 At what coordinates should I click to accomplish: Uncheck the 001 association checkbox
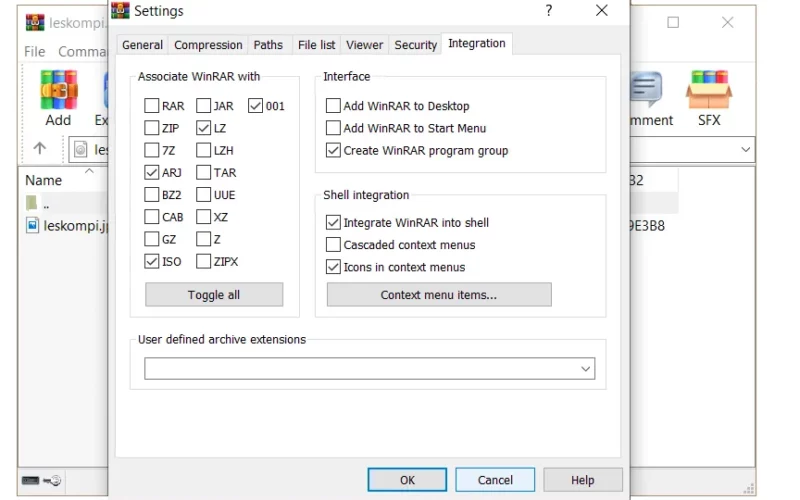[255, 106]
